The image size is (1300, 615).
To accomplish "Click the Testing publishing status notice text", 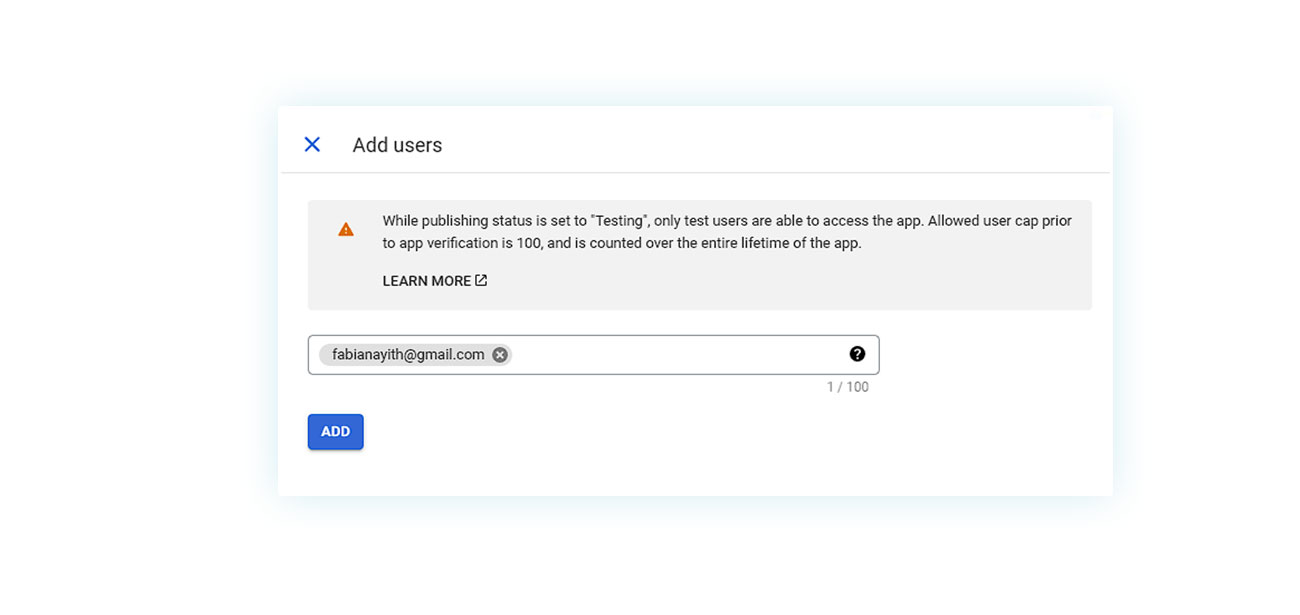I will click(x=727, y=232).
